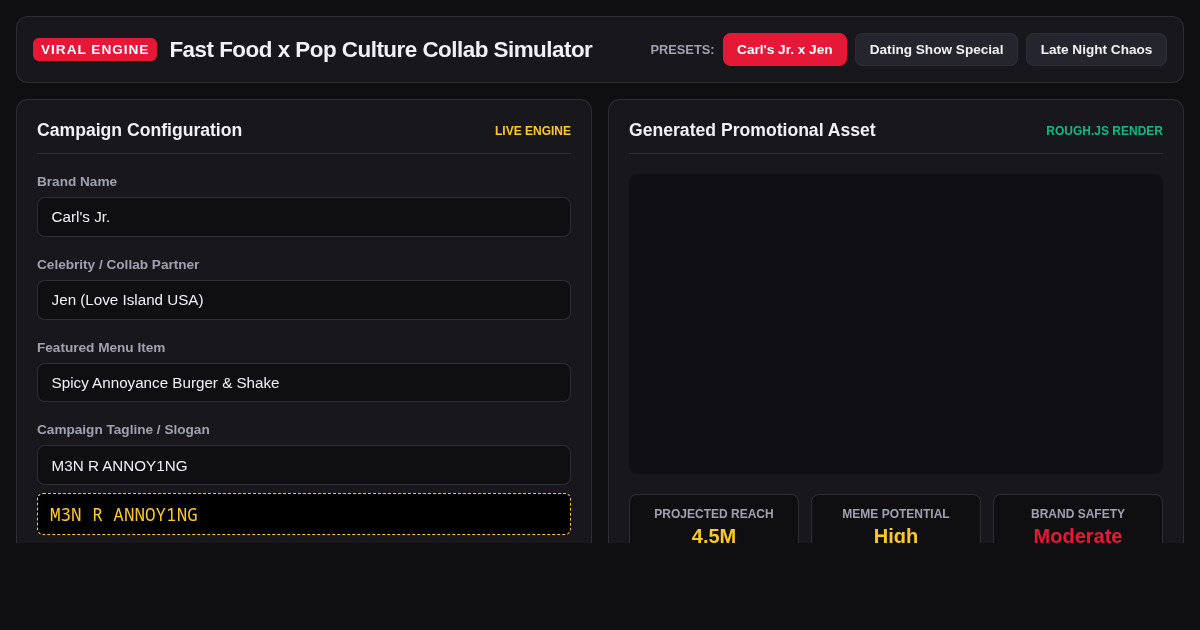Click the PRESETS: label
Image resolution: width=1200 pixels, height=630 pixels.
click(682, 49)
